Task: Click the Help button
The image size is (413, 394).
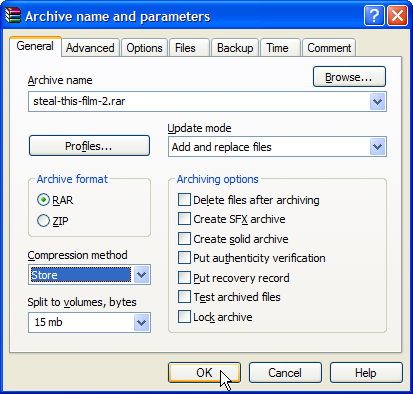Action: click(x=366, y=373)
